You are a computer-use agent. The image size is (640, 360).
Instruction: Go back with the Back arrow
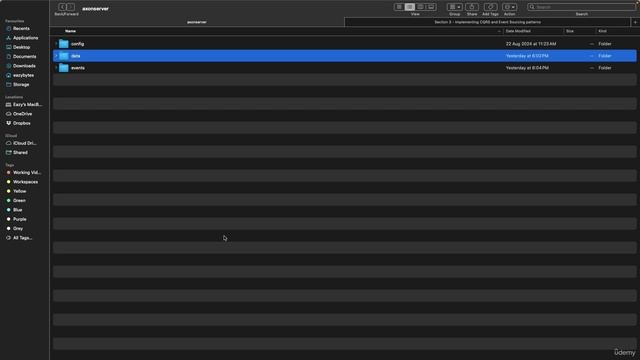pos(62,7)
